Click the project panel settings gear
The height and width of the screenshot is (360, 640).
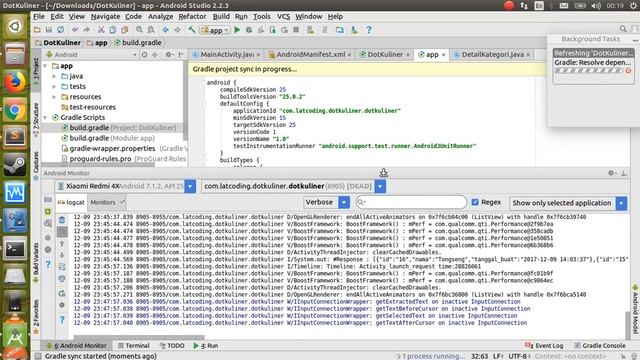[168, 54]
